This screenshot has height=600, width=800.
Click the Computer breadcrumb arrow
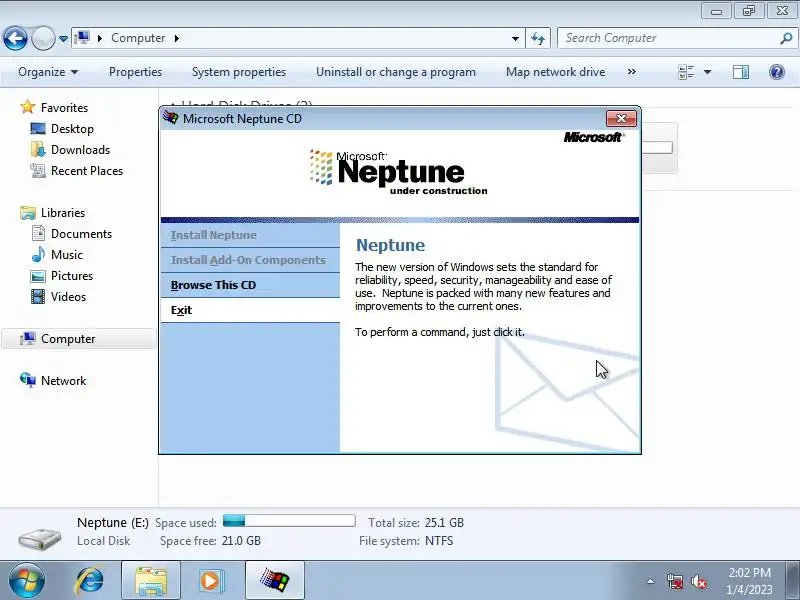(177, 38)
